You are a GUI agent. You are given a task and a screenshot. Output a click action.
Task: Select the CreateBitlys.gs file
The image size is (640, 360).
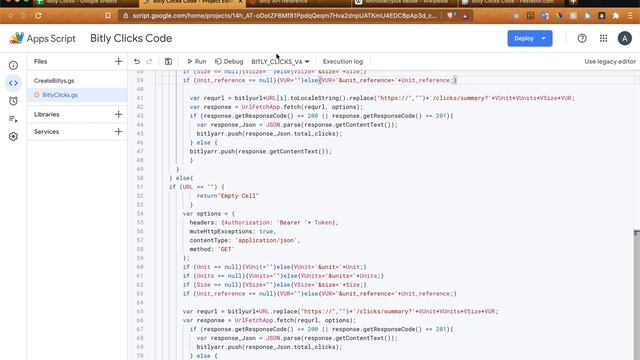54,81
